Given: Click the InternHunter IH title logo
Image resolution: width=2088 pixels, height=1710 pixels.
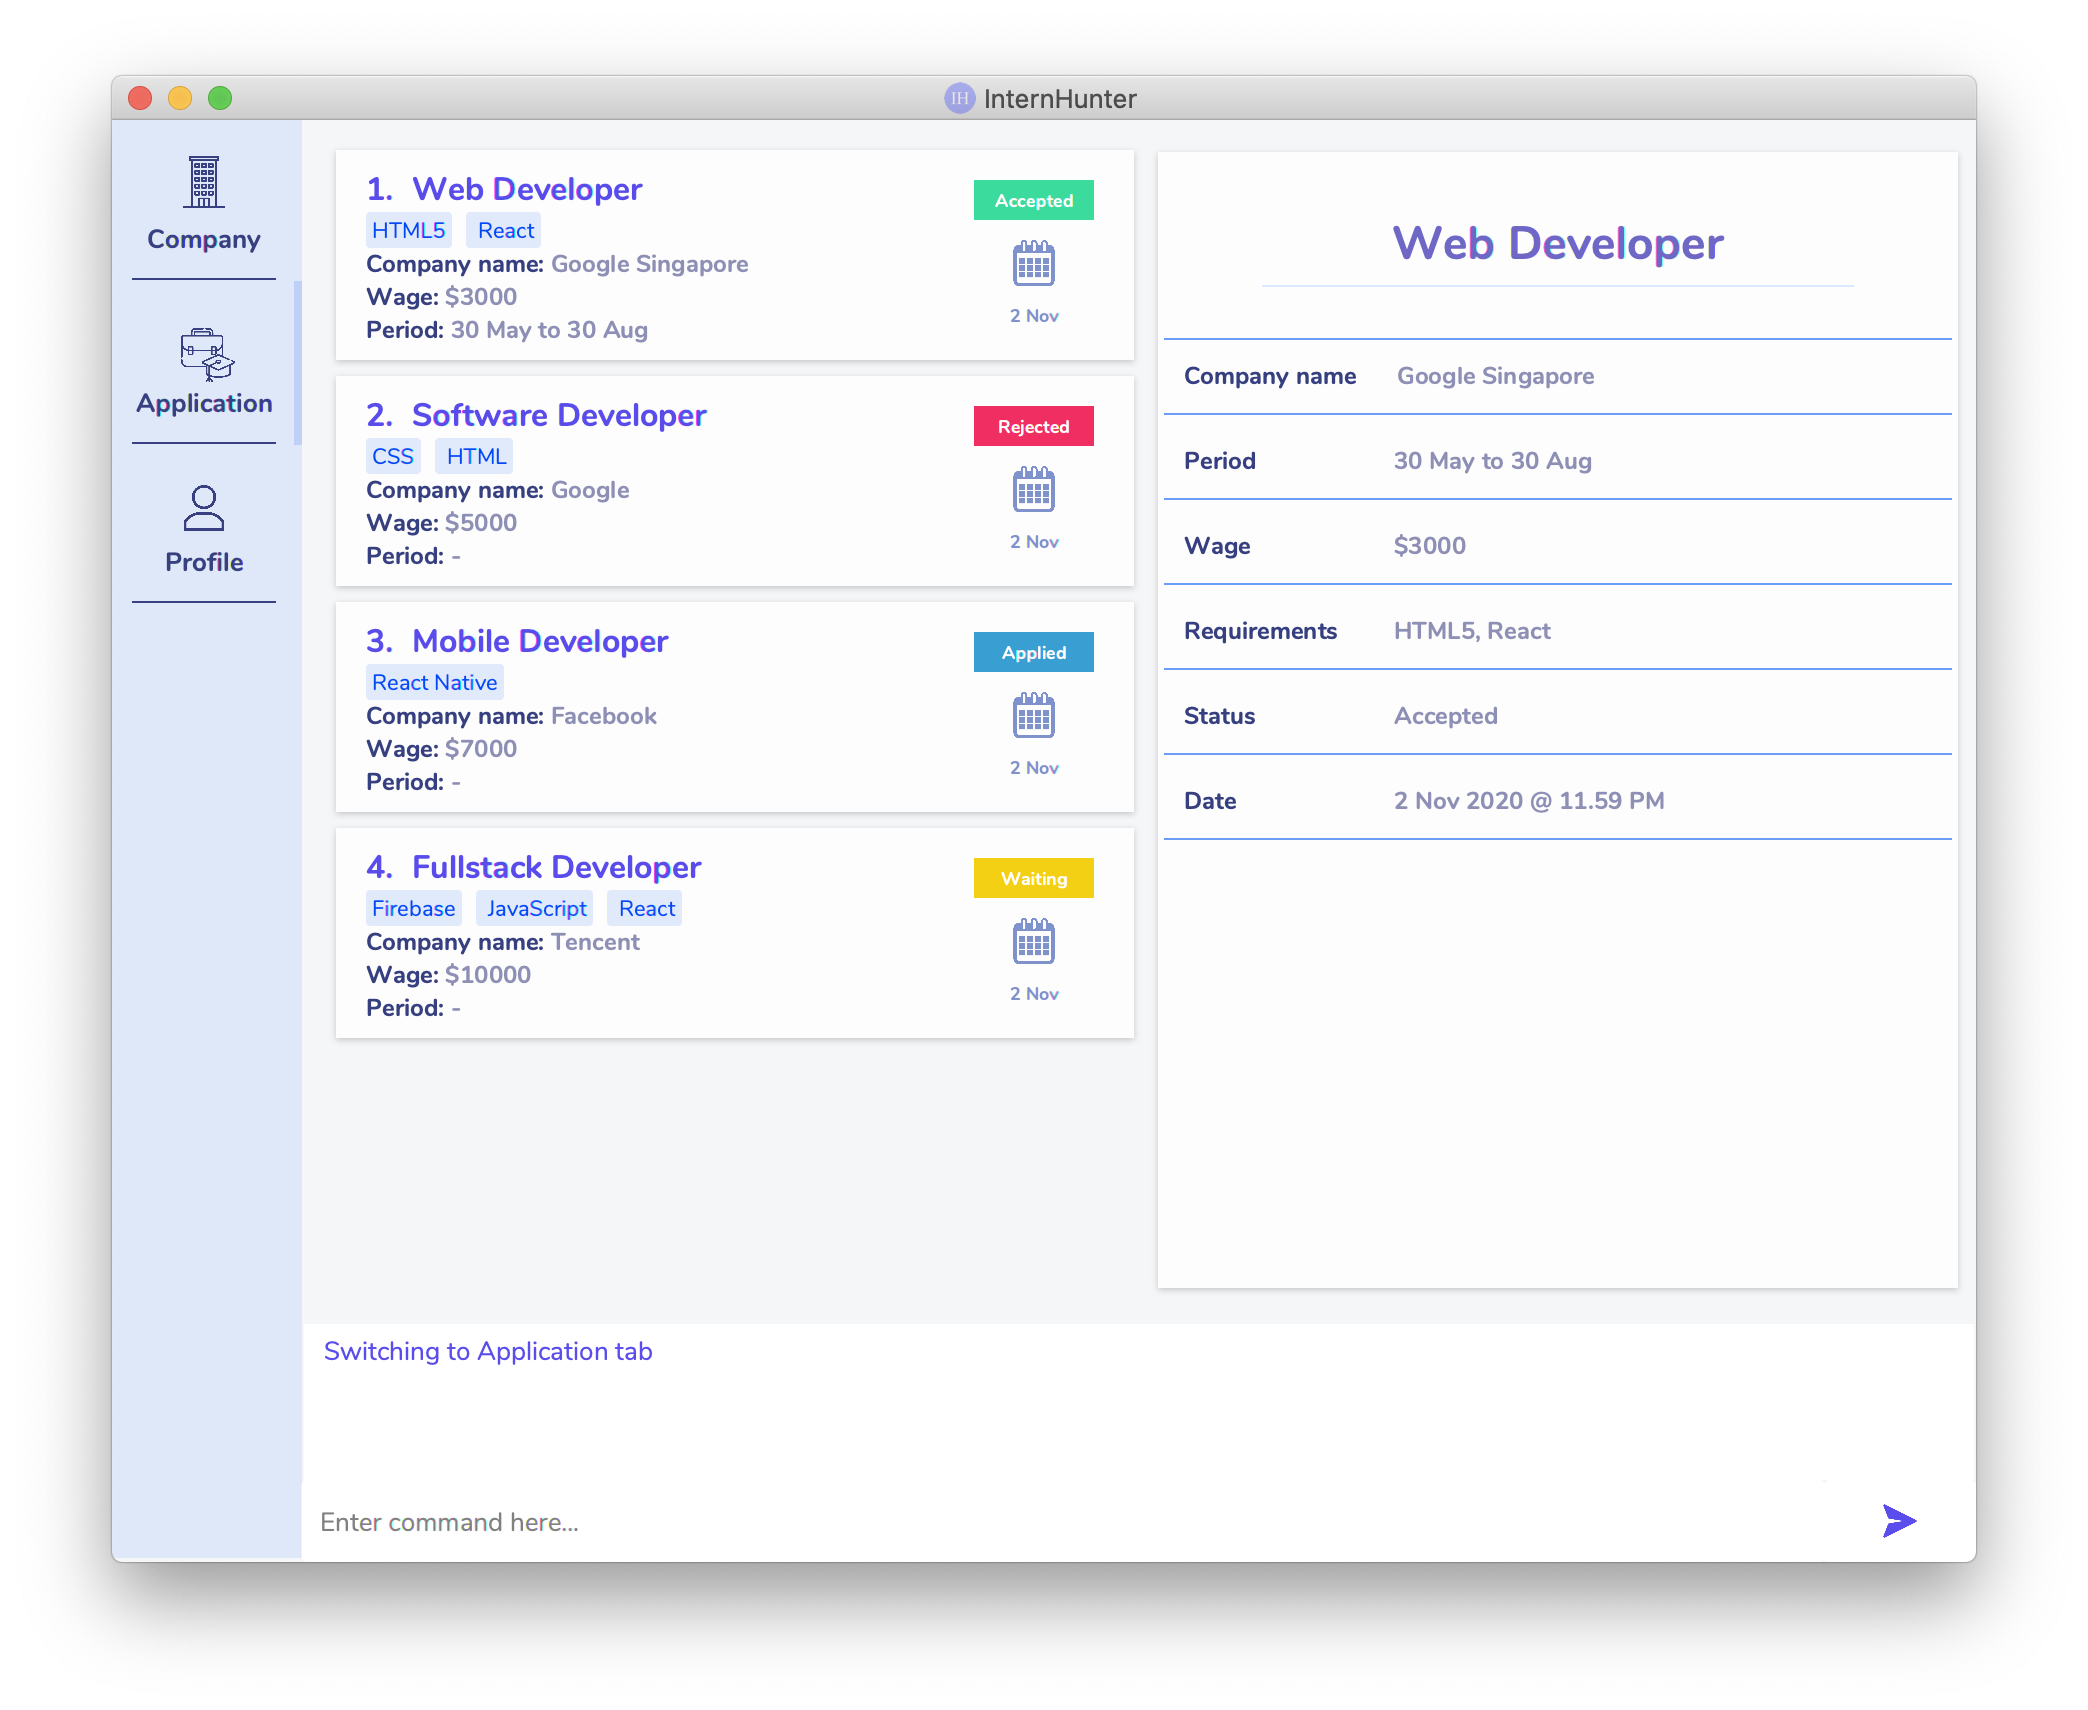Looking at the screenshot, I should tap(959, 98).
